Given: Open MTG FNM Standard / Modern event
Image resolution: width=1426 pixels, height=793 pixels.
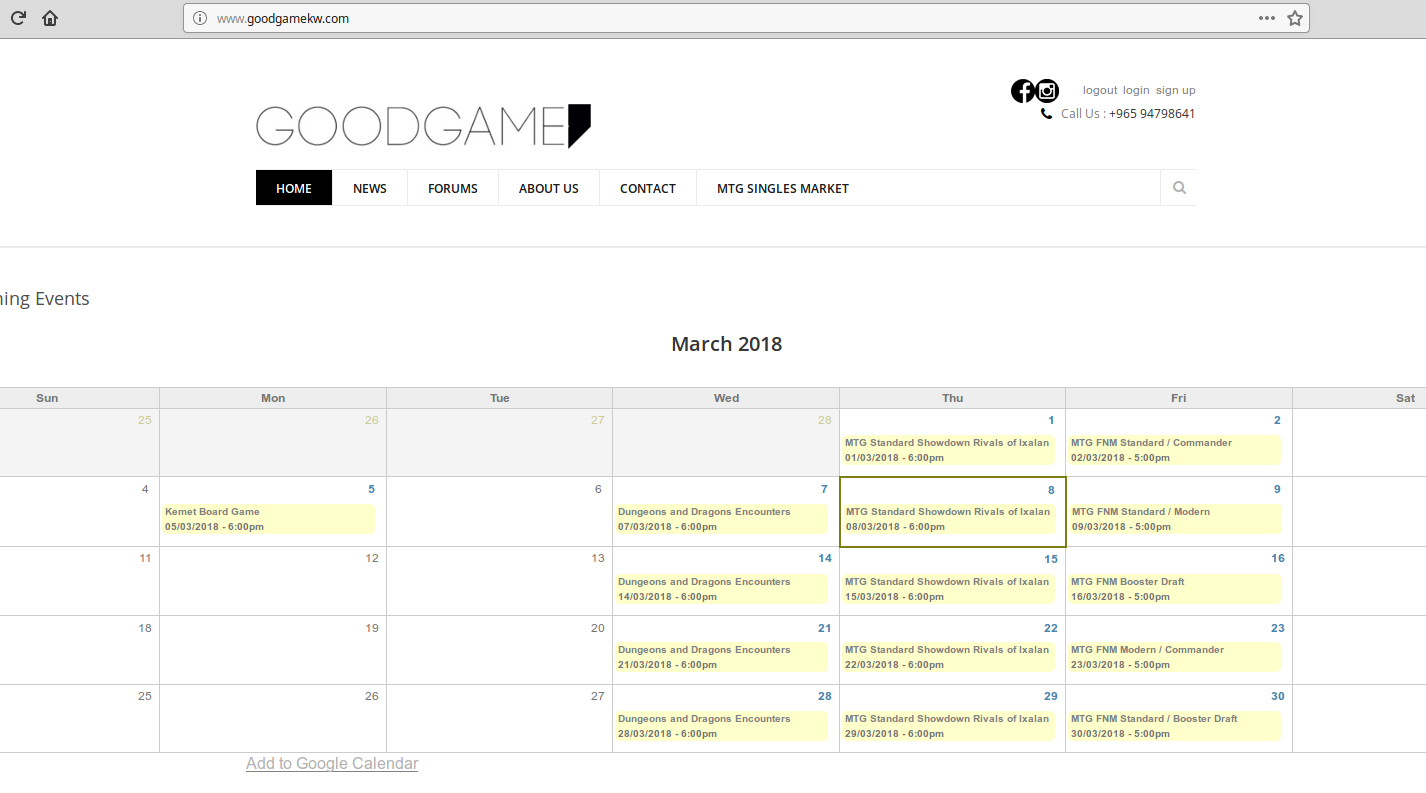Looking at the screenshot, I should (x=1175, y=518).
